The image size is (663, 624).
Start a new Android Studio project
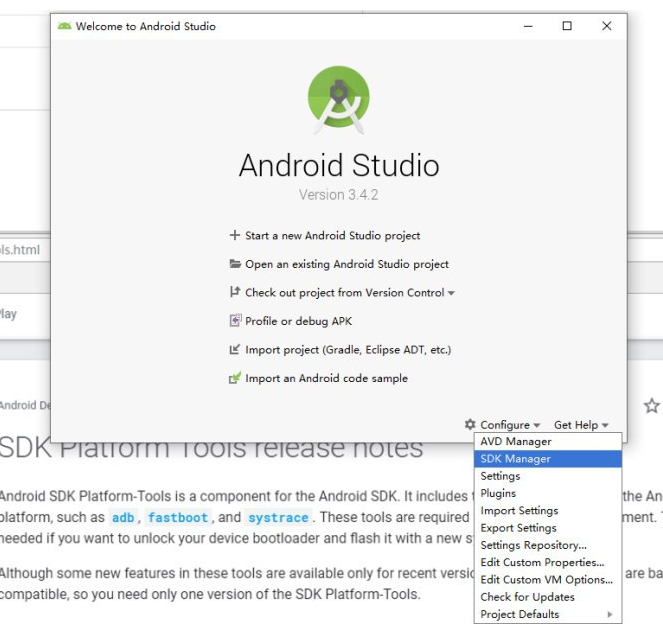coord(332,235)
